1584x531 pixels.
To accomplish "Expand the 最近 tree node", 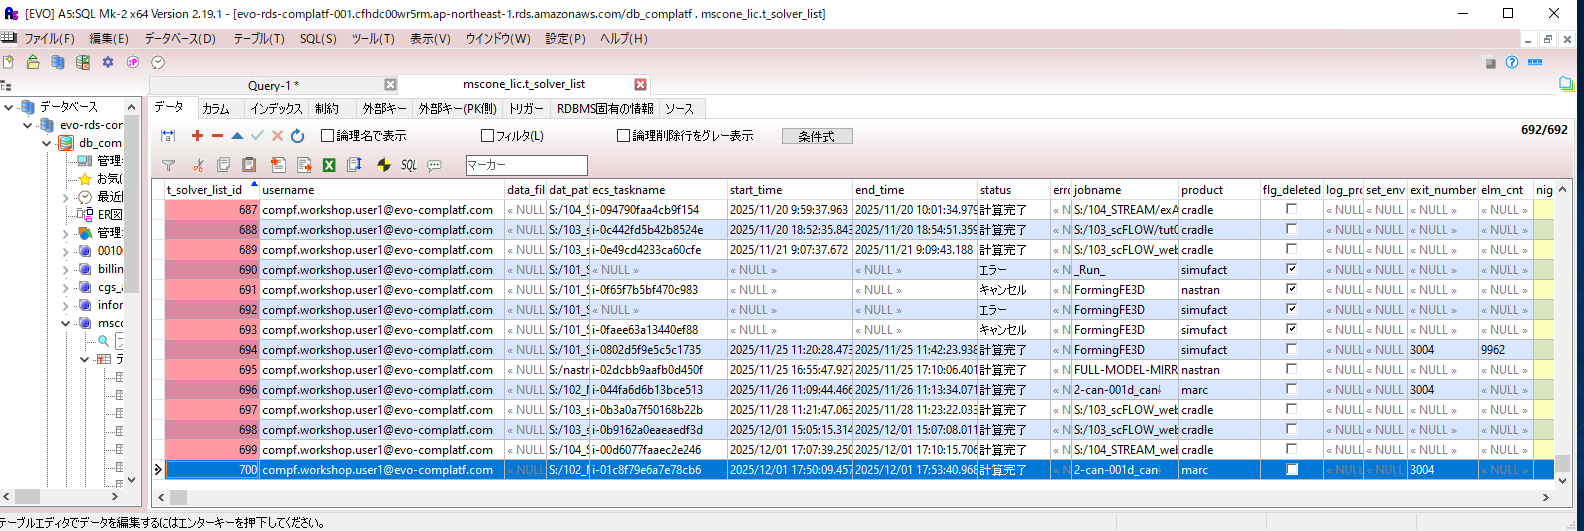I will click(x=66, y=197).
